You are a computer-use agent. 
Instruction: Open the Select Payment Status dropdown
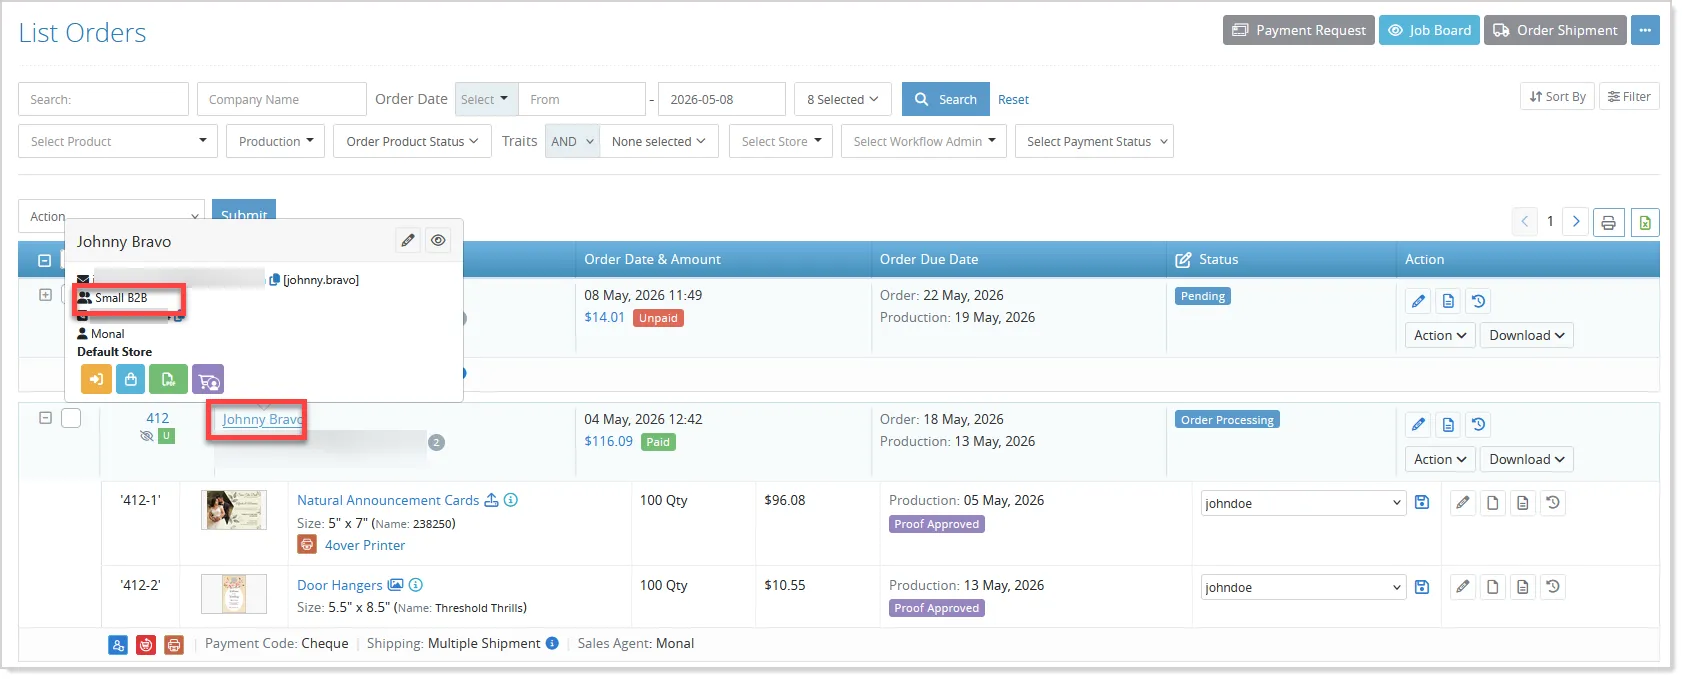1094,141
